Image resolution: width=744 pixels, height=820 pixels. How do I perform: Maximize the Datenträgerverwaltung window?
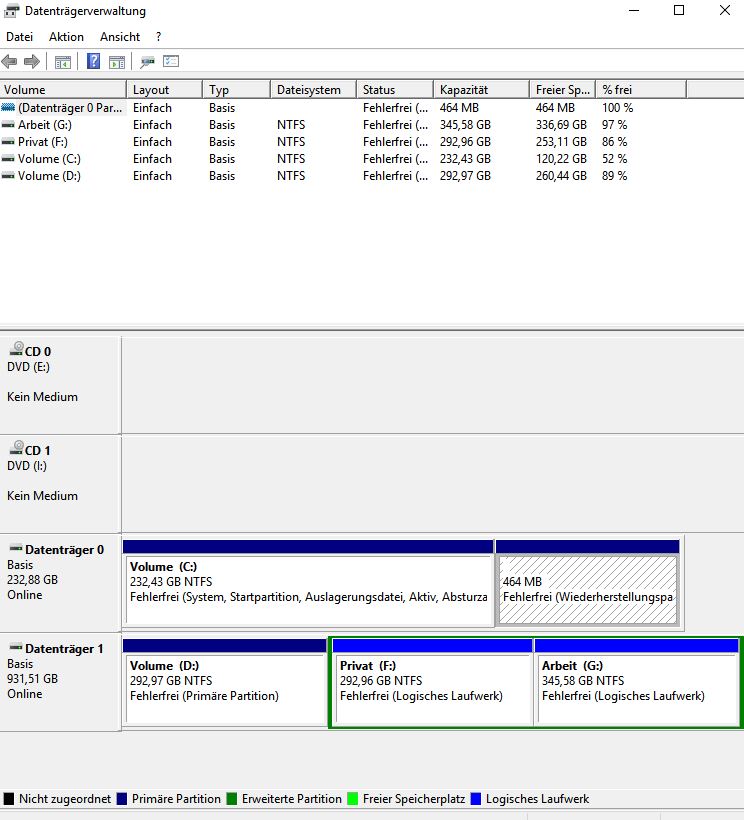click(x=679, y=10)
